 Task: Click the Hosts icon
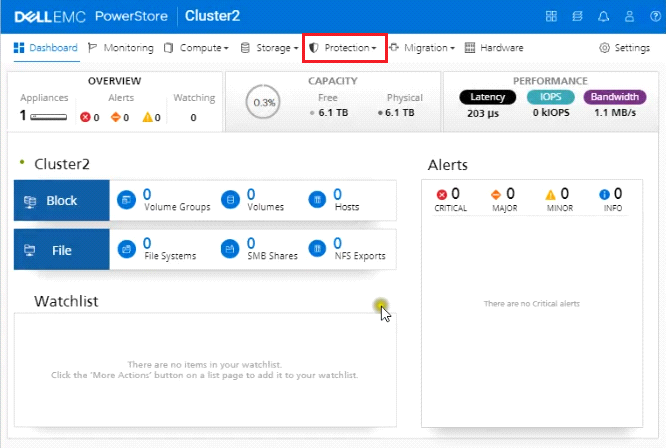(x=317, y=200)
